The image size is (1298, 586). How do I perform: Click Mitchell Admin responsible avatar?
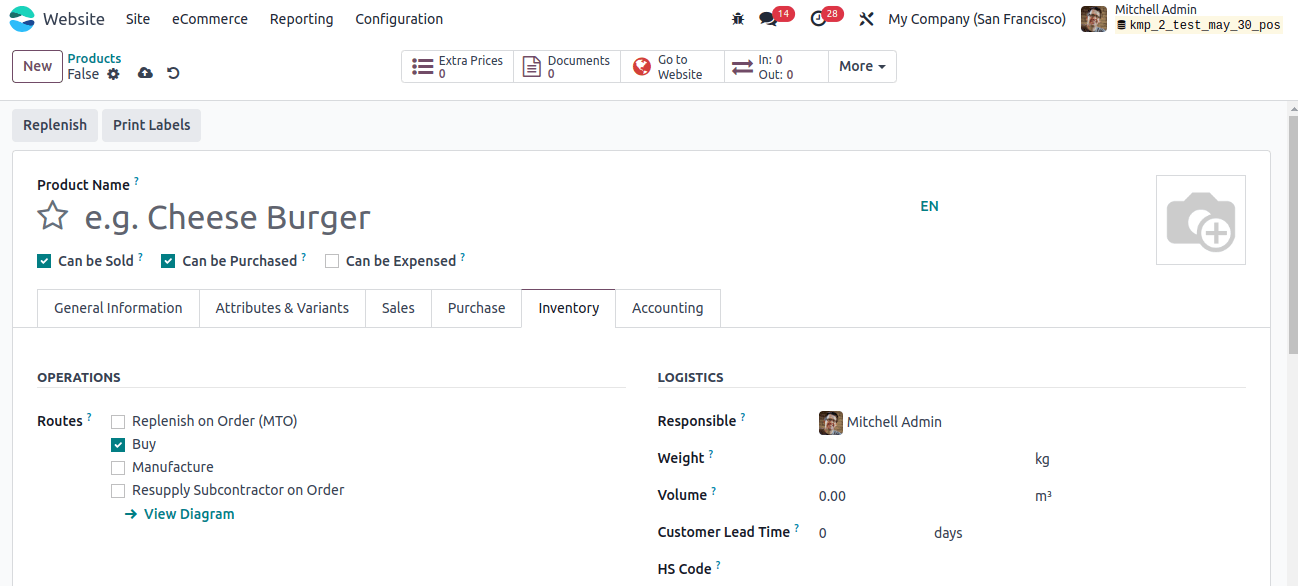830,422
